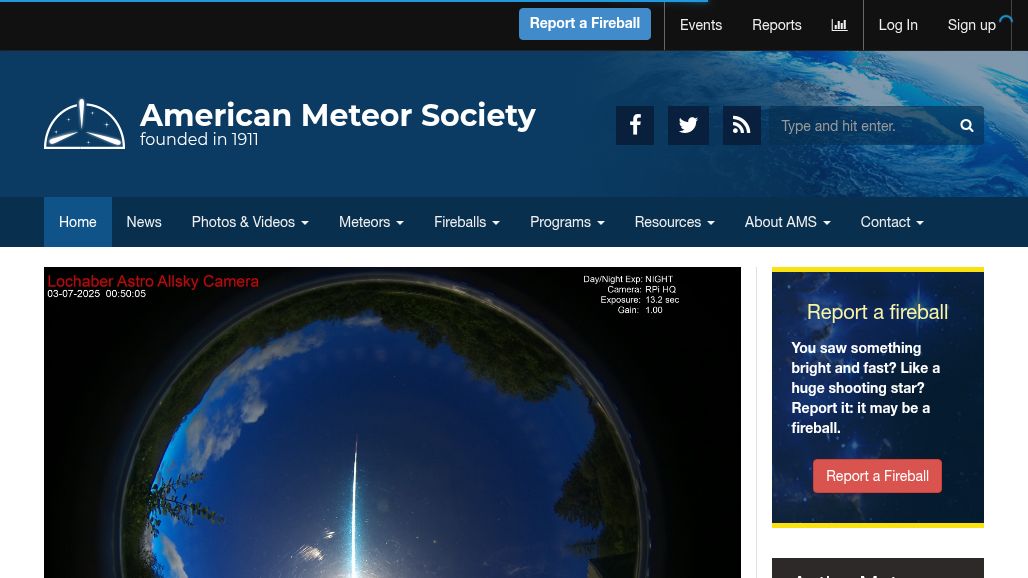The image size is (1028, 578).
Task: Go to Log In page
Action: tap(898, 25)
